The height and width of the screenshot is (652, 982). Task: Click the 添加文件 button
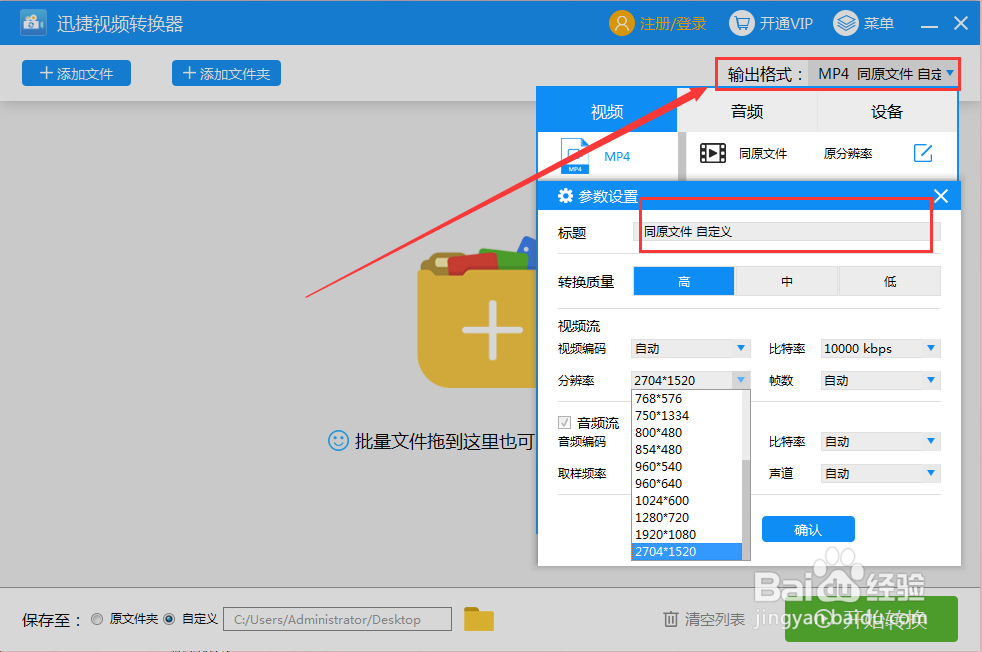76,73
